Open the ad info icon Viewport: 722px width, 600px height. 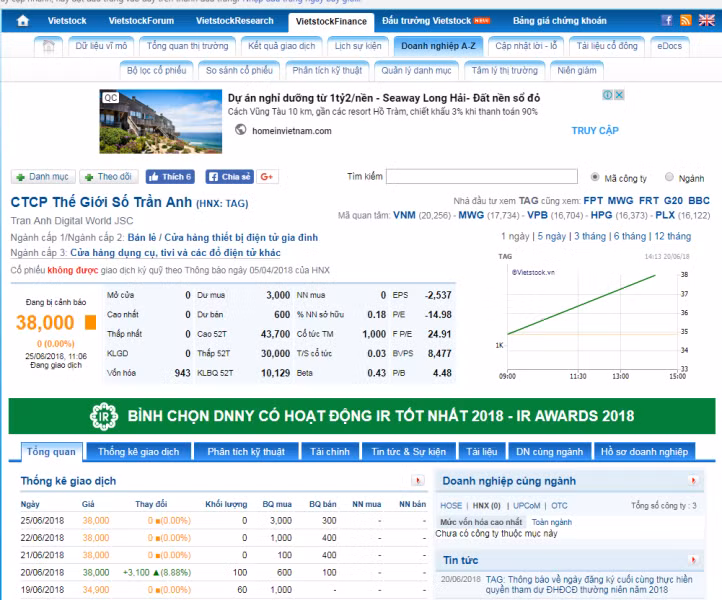pos(608,95)
